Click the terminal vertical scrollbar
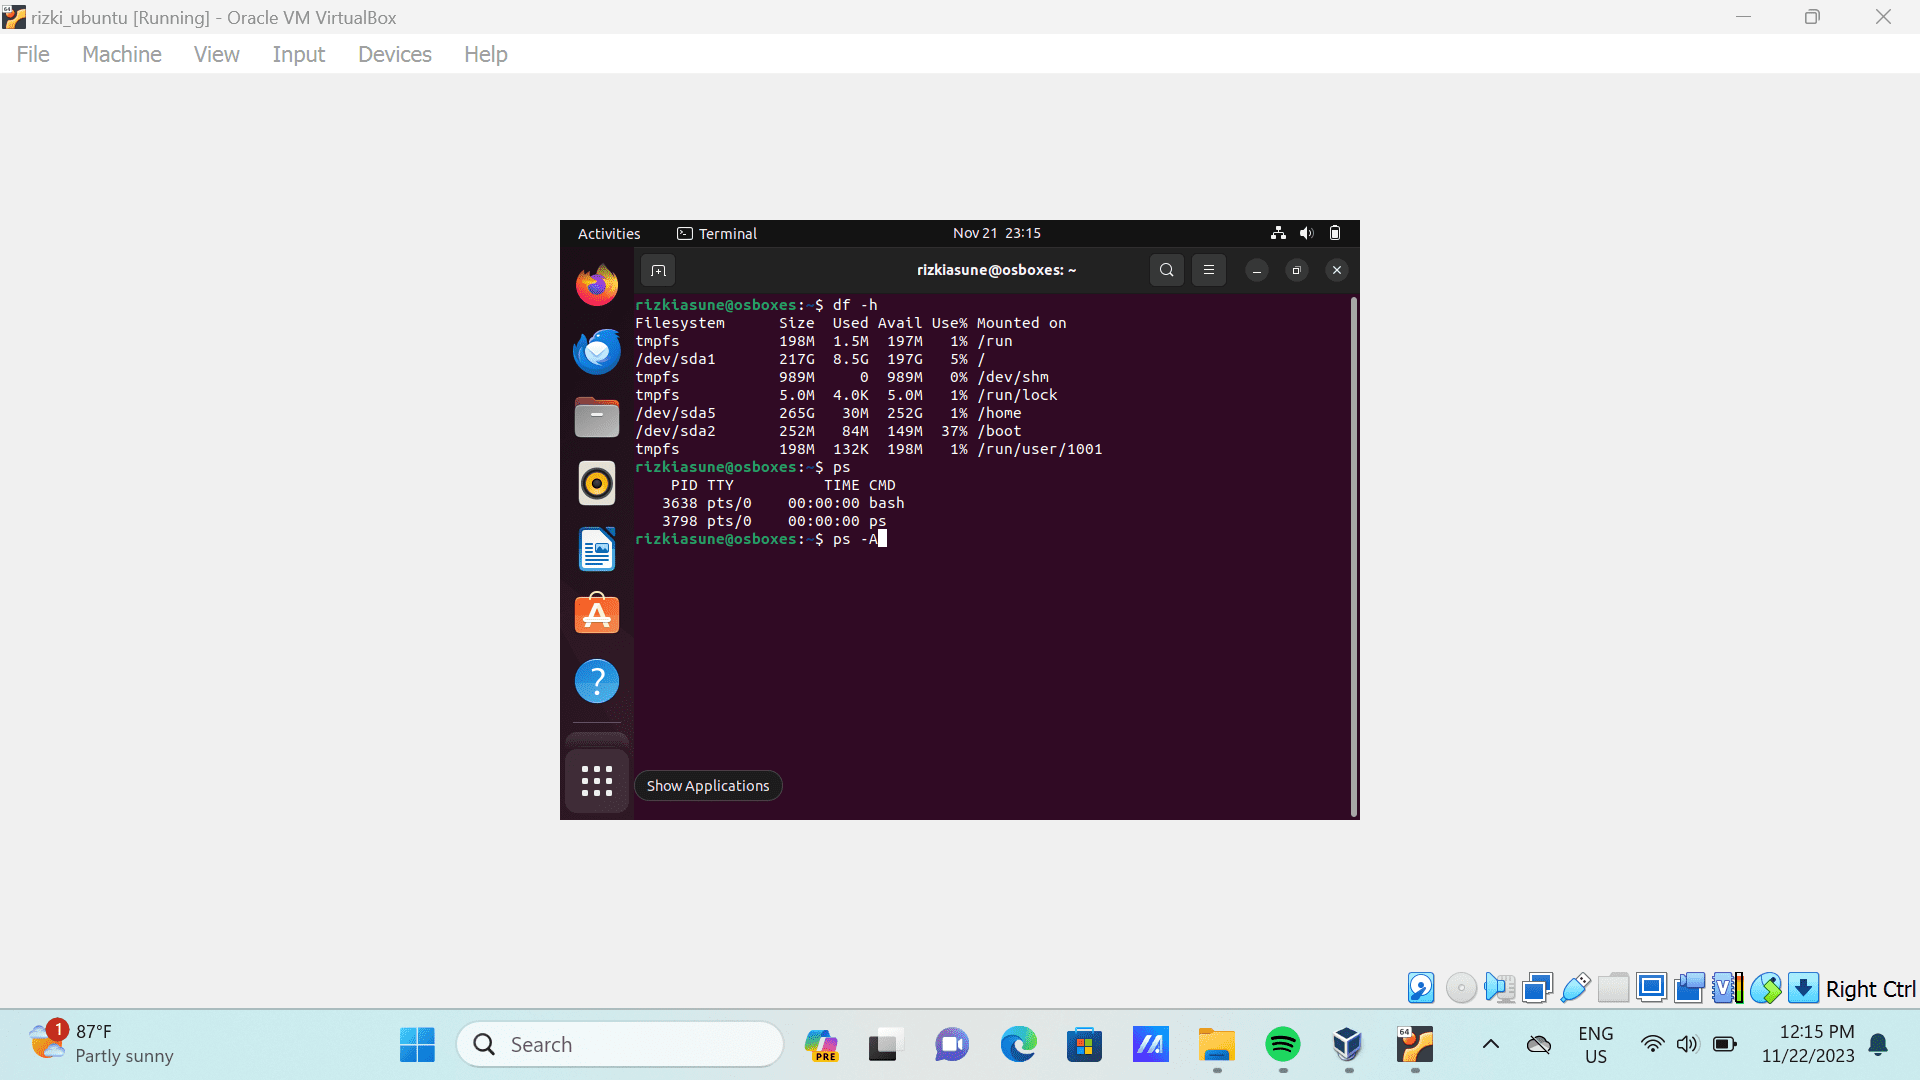 (1354, 556)
